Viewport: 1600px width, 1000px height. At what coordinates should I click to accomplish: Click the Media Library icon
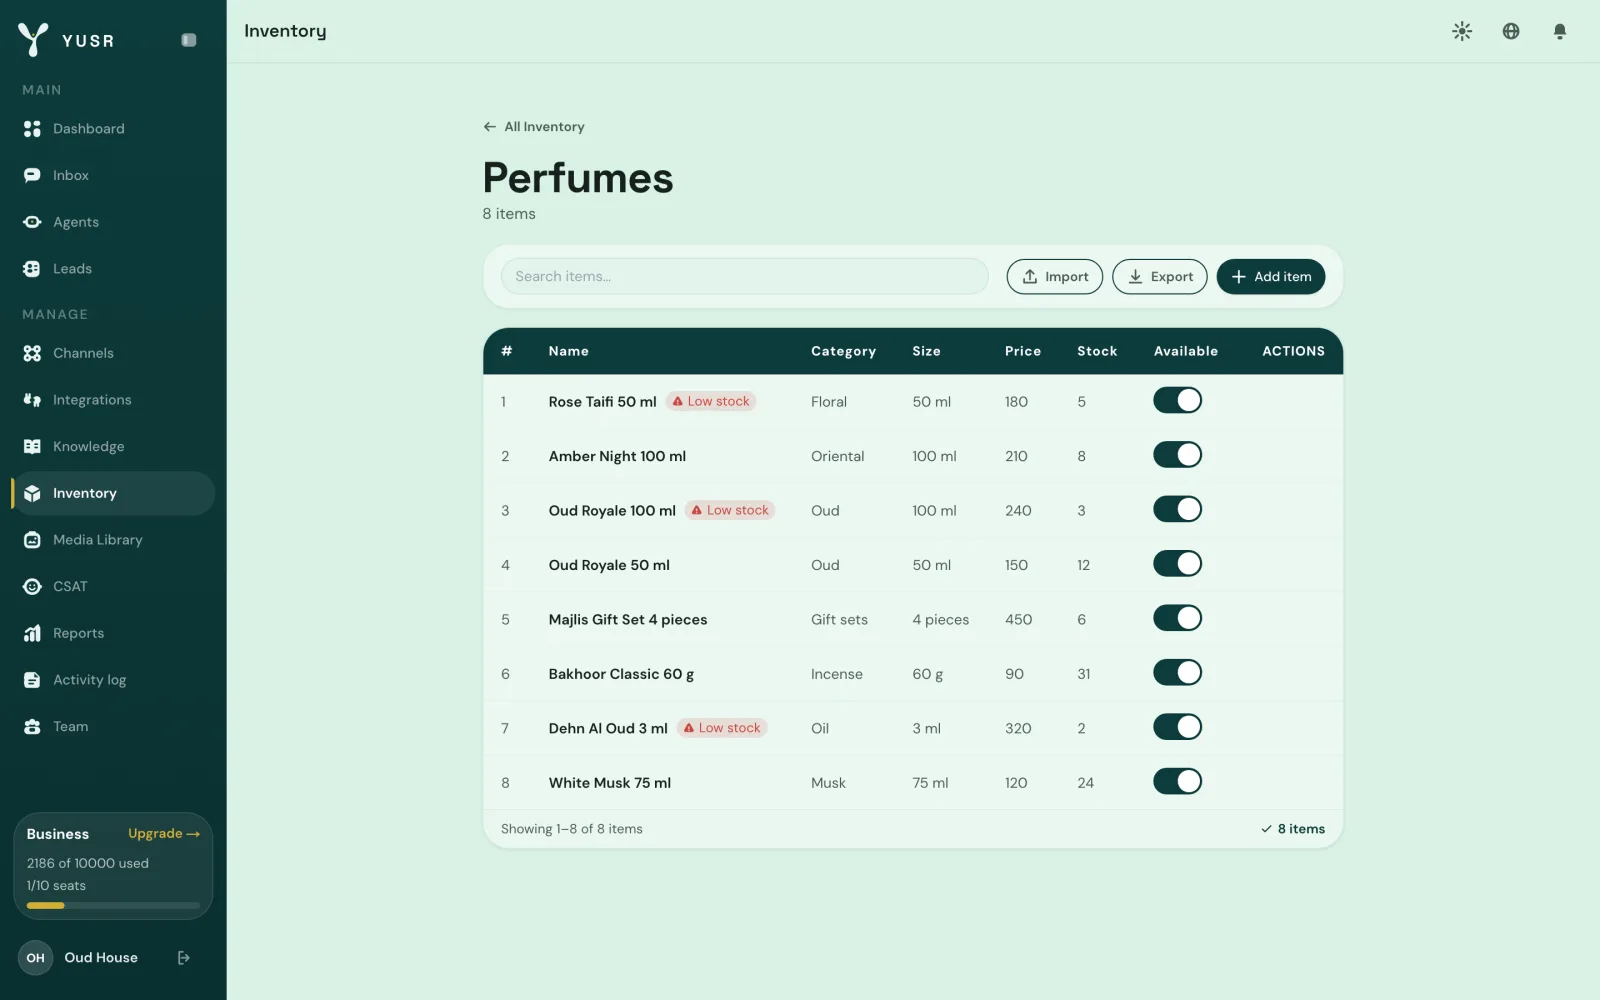coord(32,540)
